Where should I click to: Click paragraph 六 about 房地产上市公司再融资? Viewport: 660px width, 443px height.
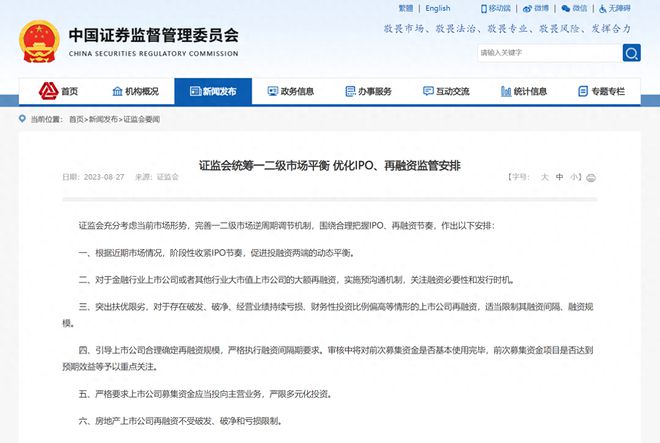point(181,421)
